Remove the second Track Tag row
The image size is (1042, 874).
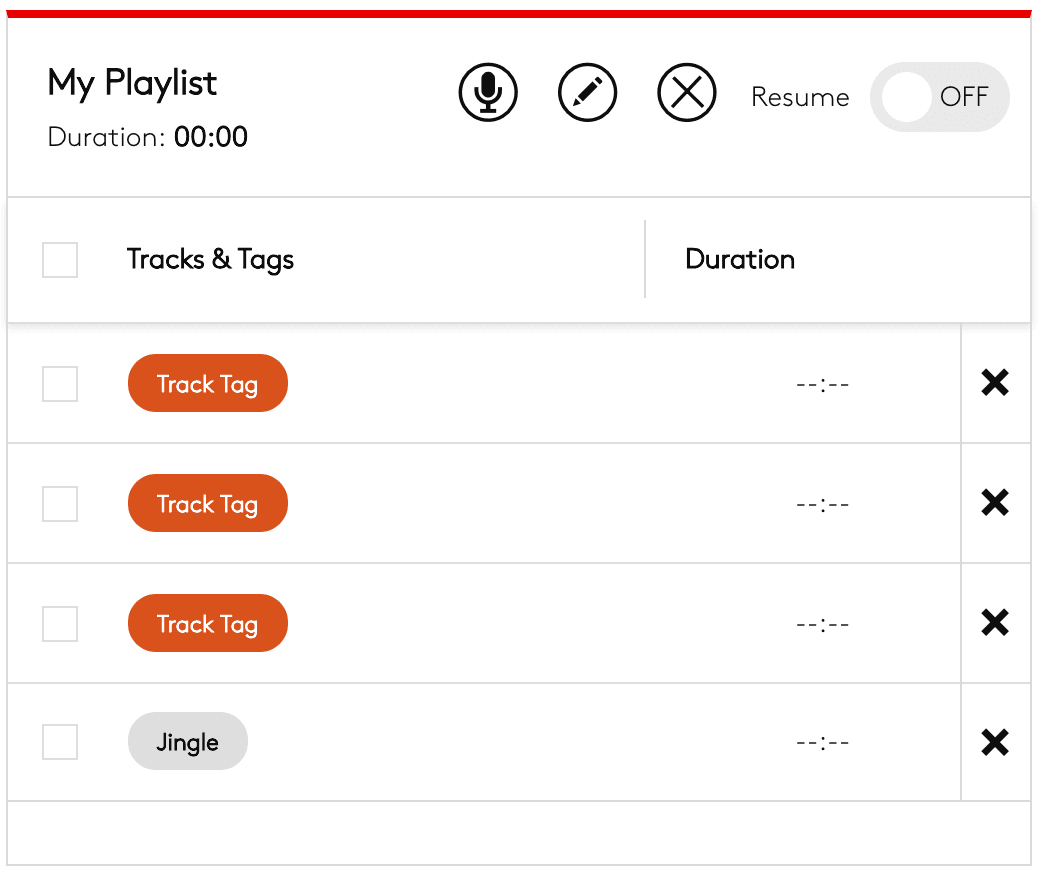click(x=995, y=503)
